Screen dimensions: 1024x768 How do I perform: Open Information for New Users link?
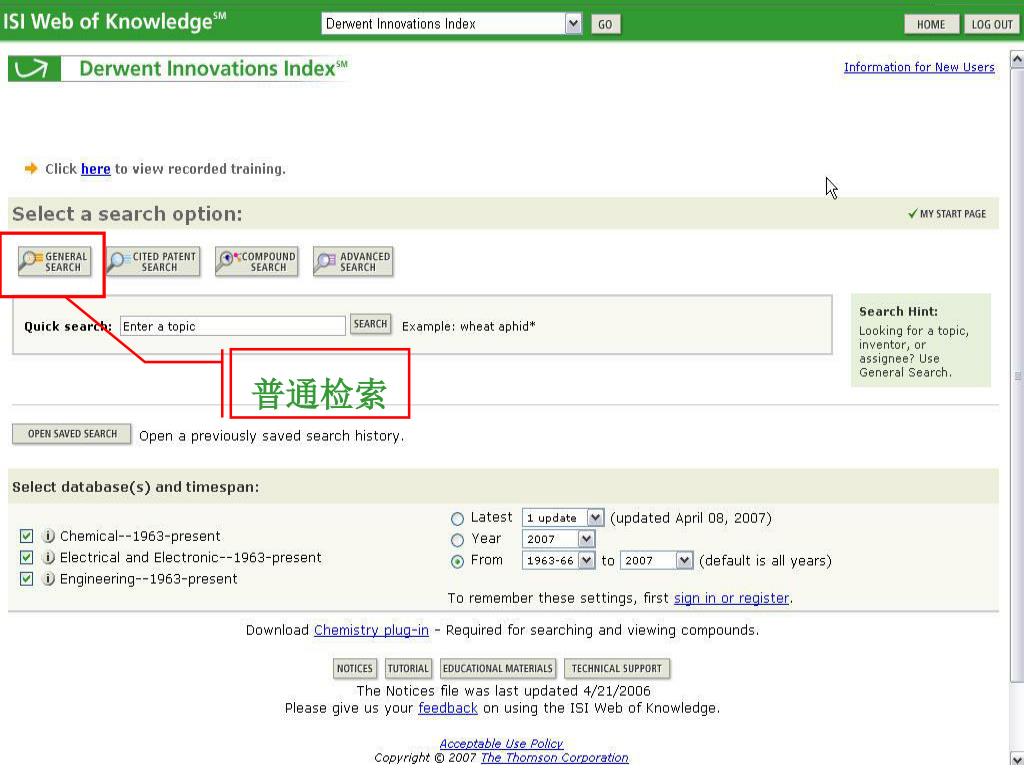tap(919, 67)
